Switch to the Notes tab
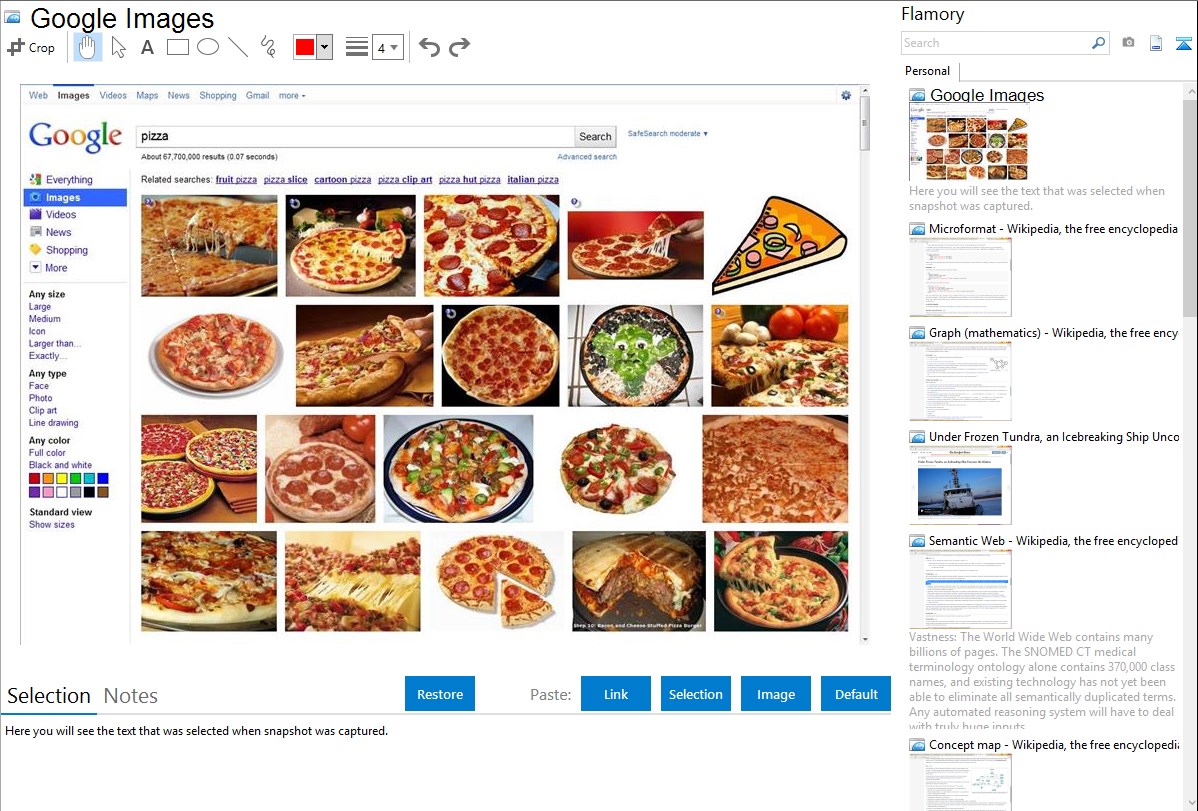 (x=131, y=696)
